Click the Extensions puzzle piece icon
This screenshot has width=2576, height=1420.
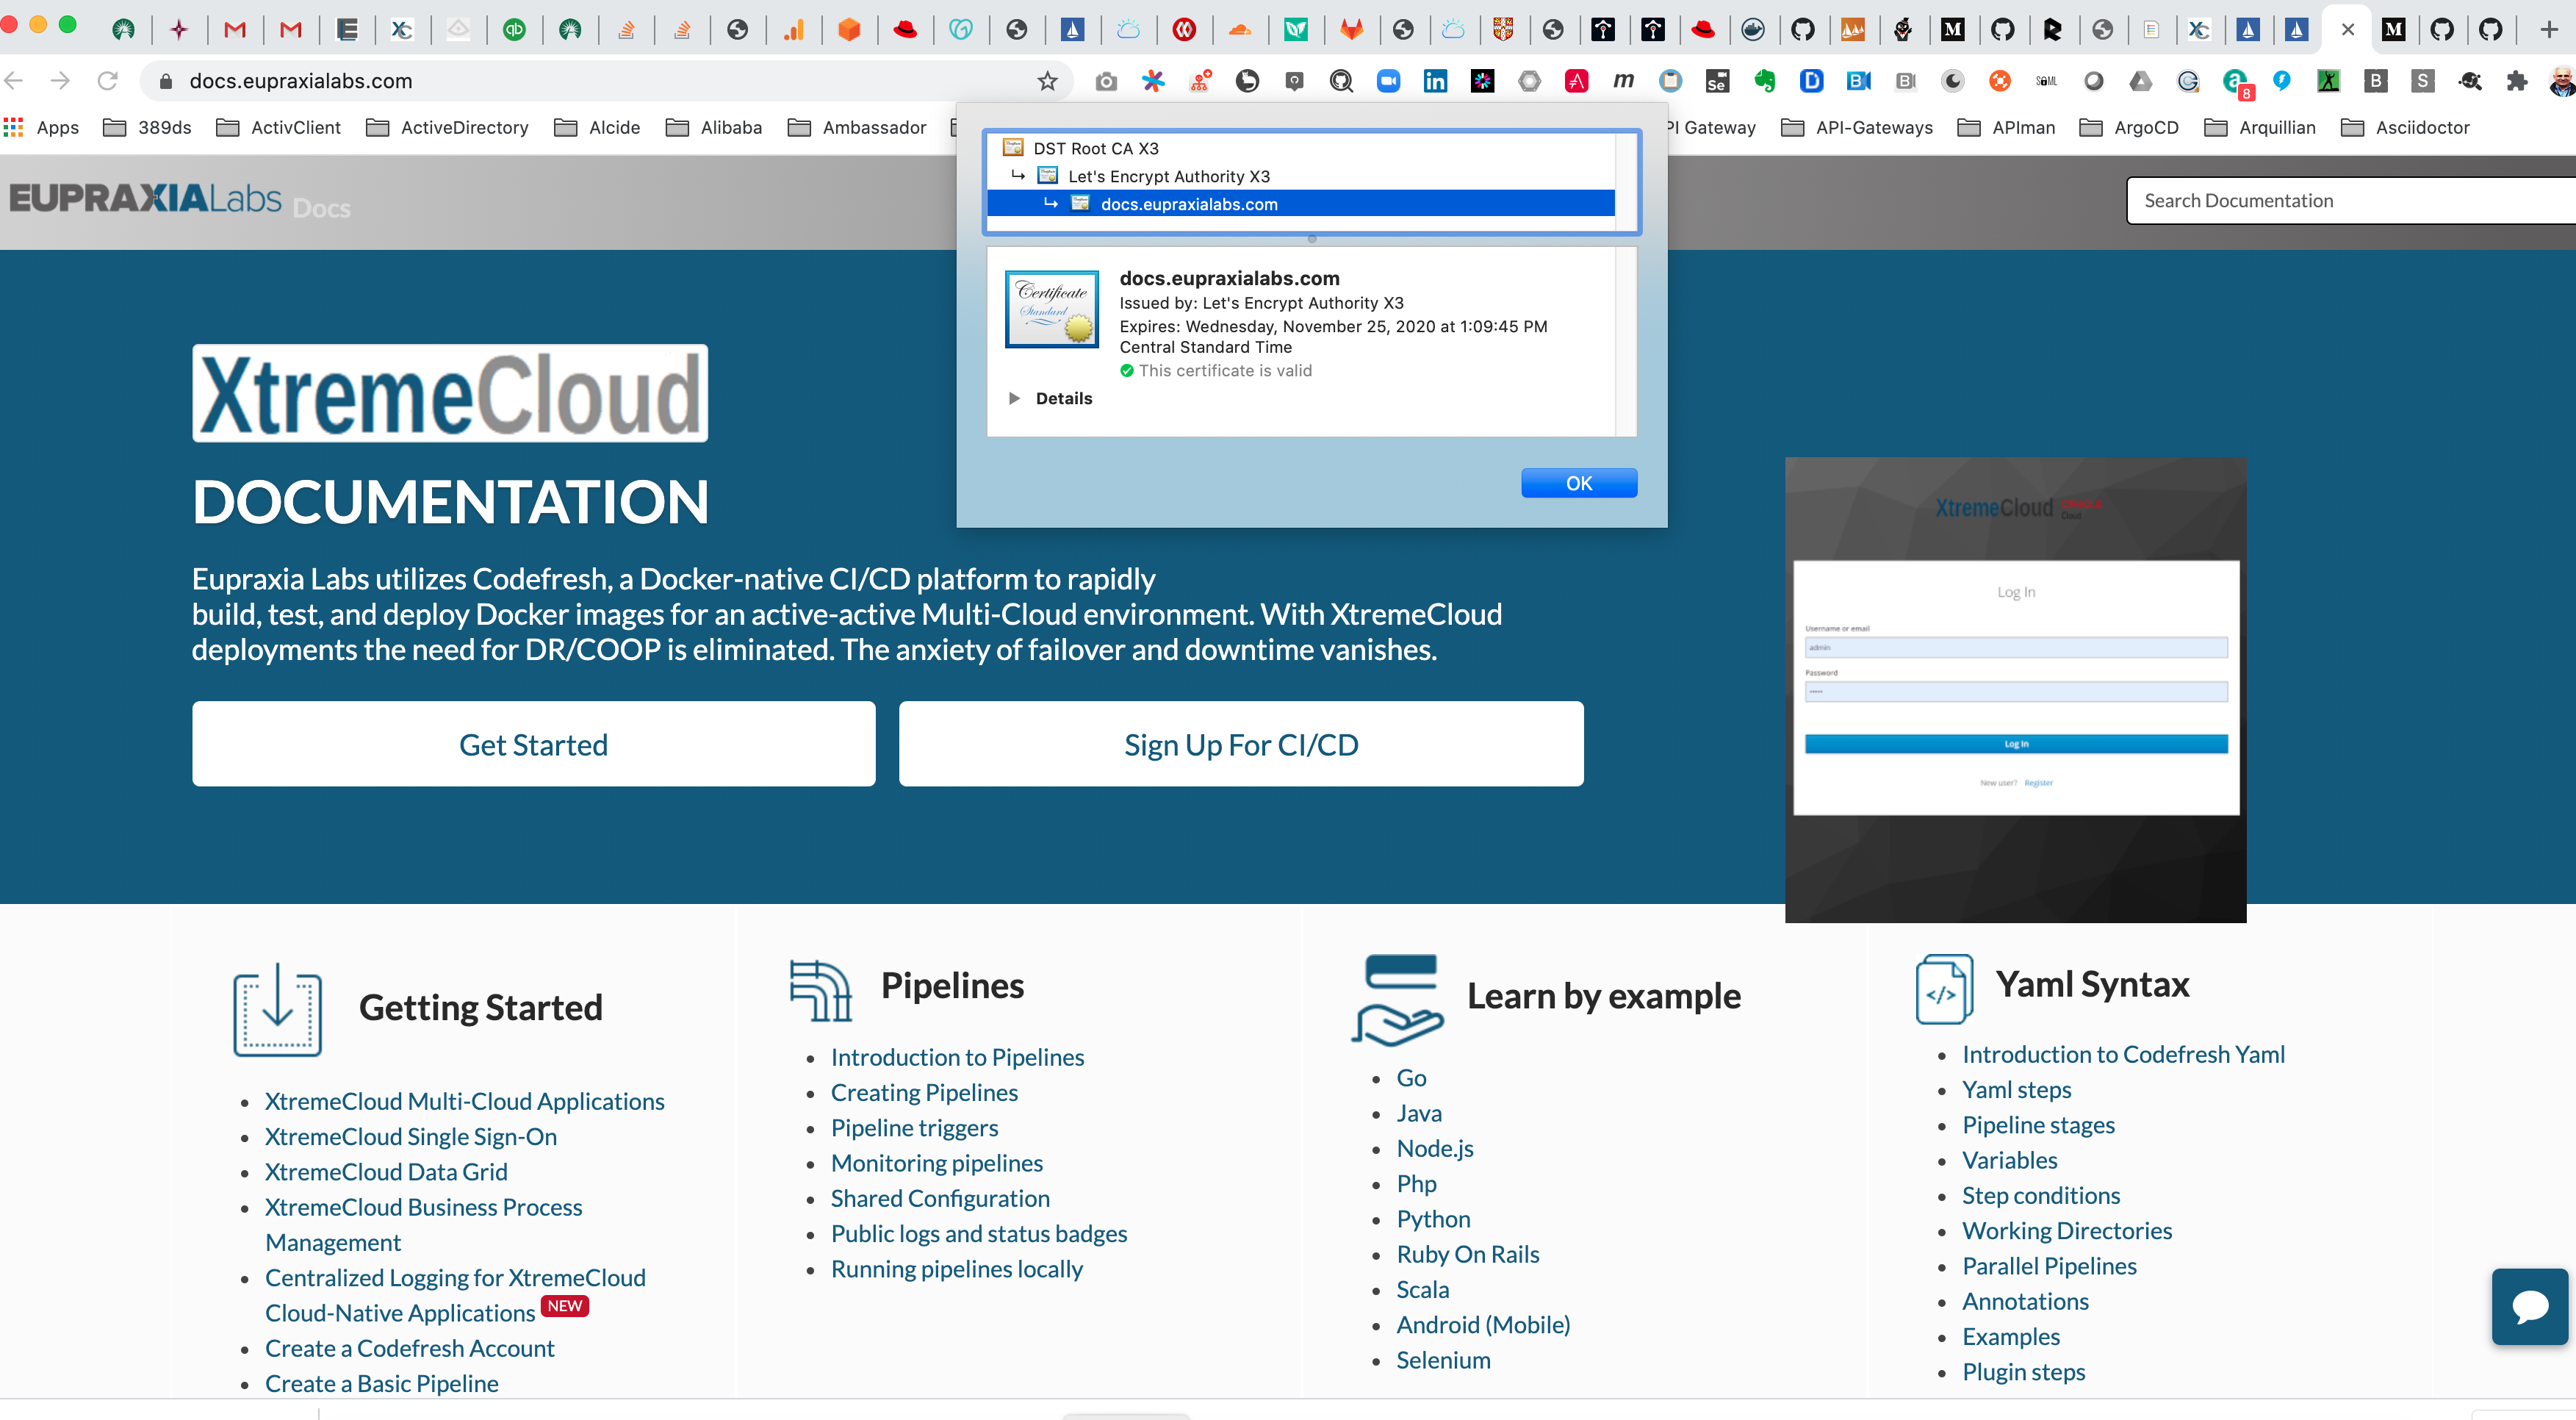tap(2517, 81)
